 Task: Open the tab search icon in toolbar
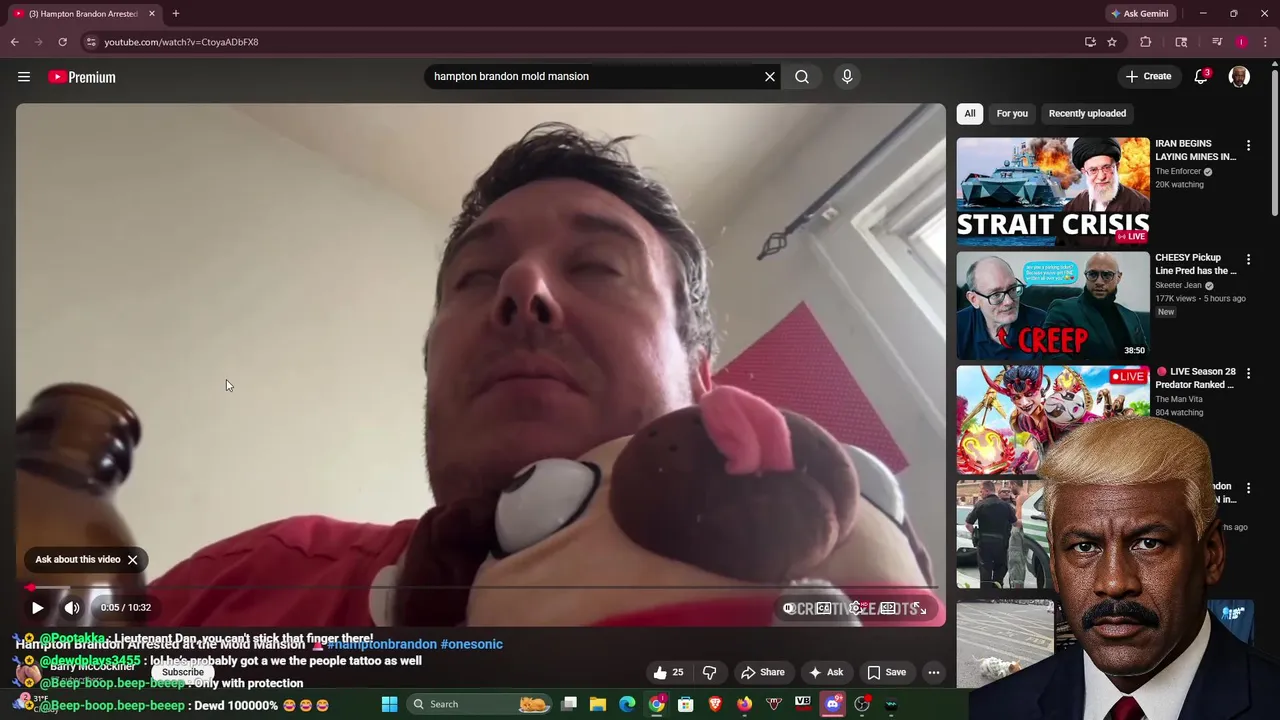[x=1181, y=42]
